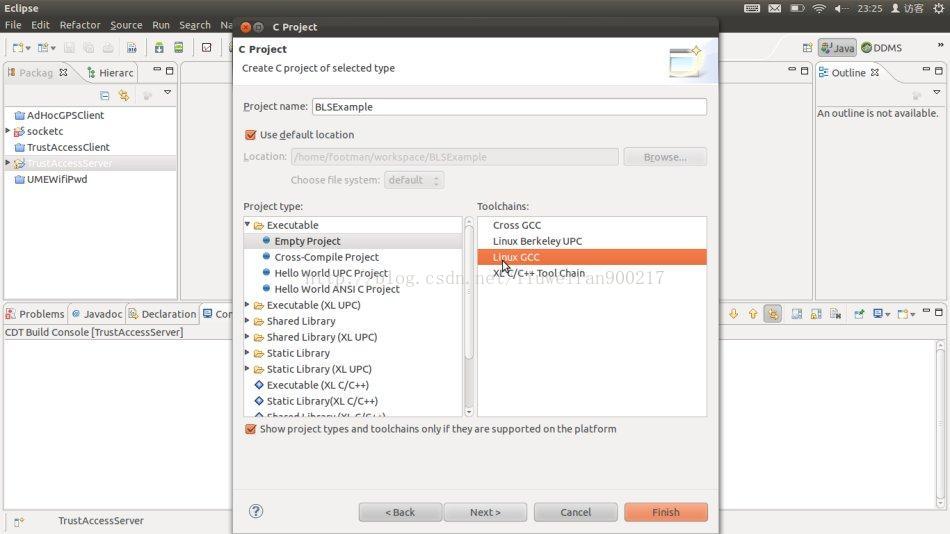Switch to the Declaration tab

point(162,314)
